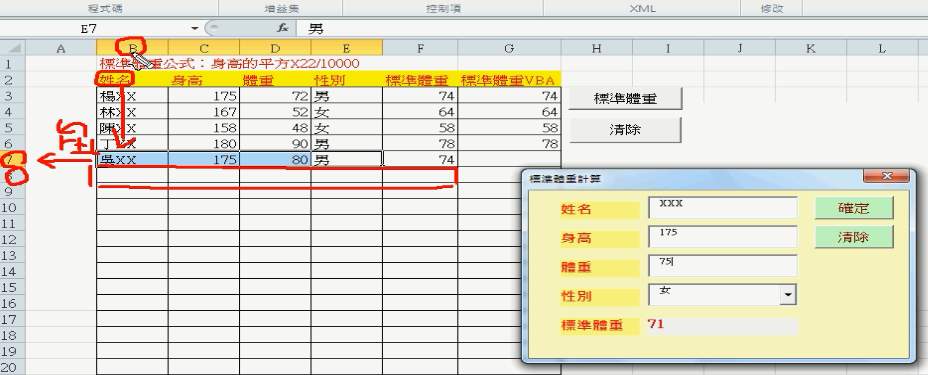The height and width of the screenshot is (375, 928).
Task: Click the 體重 cell showing 80
Action: point(275,159)
